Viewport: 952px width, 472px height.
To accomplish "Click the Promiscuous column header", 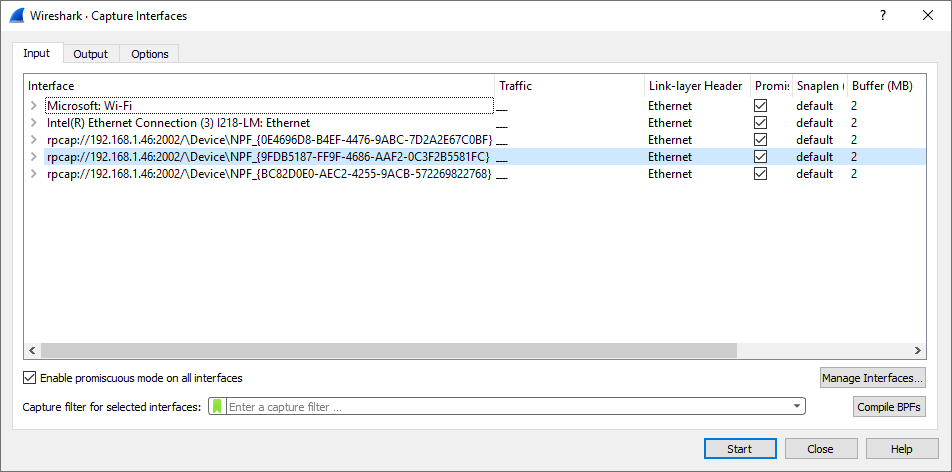I will (772, 86).
